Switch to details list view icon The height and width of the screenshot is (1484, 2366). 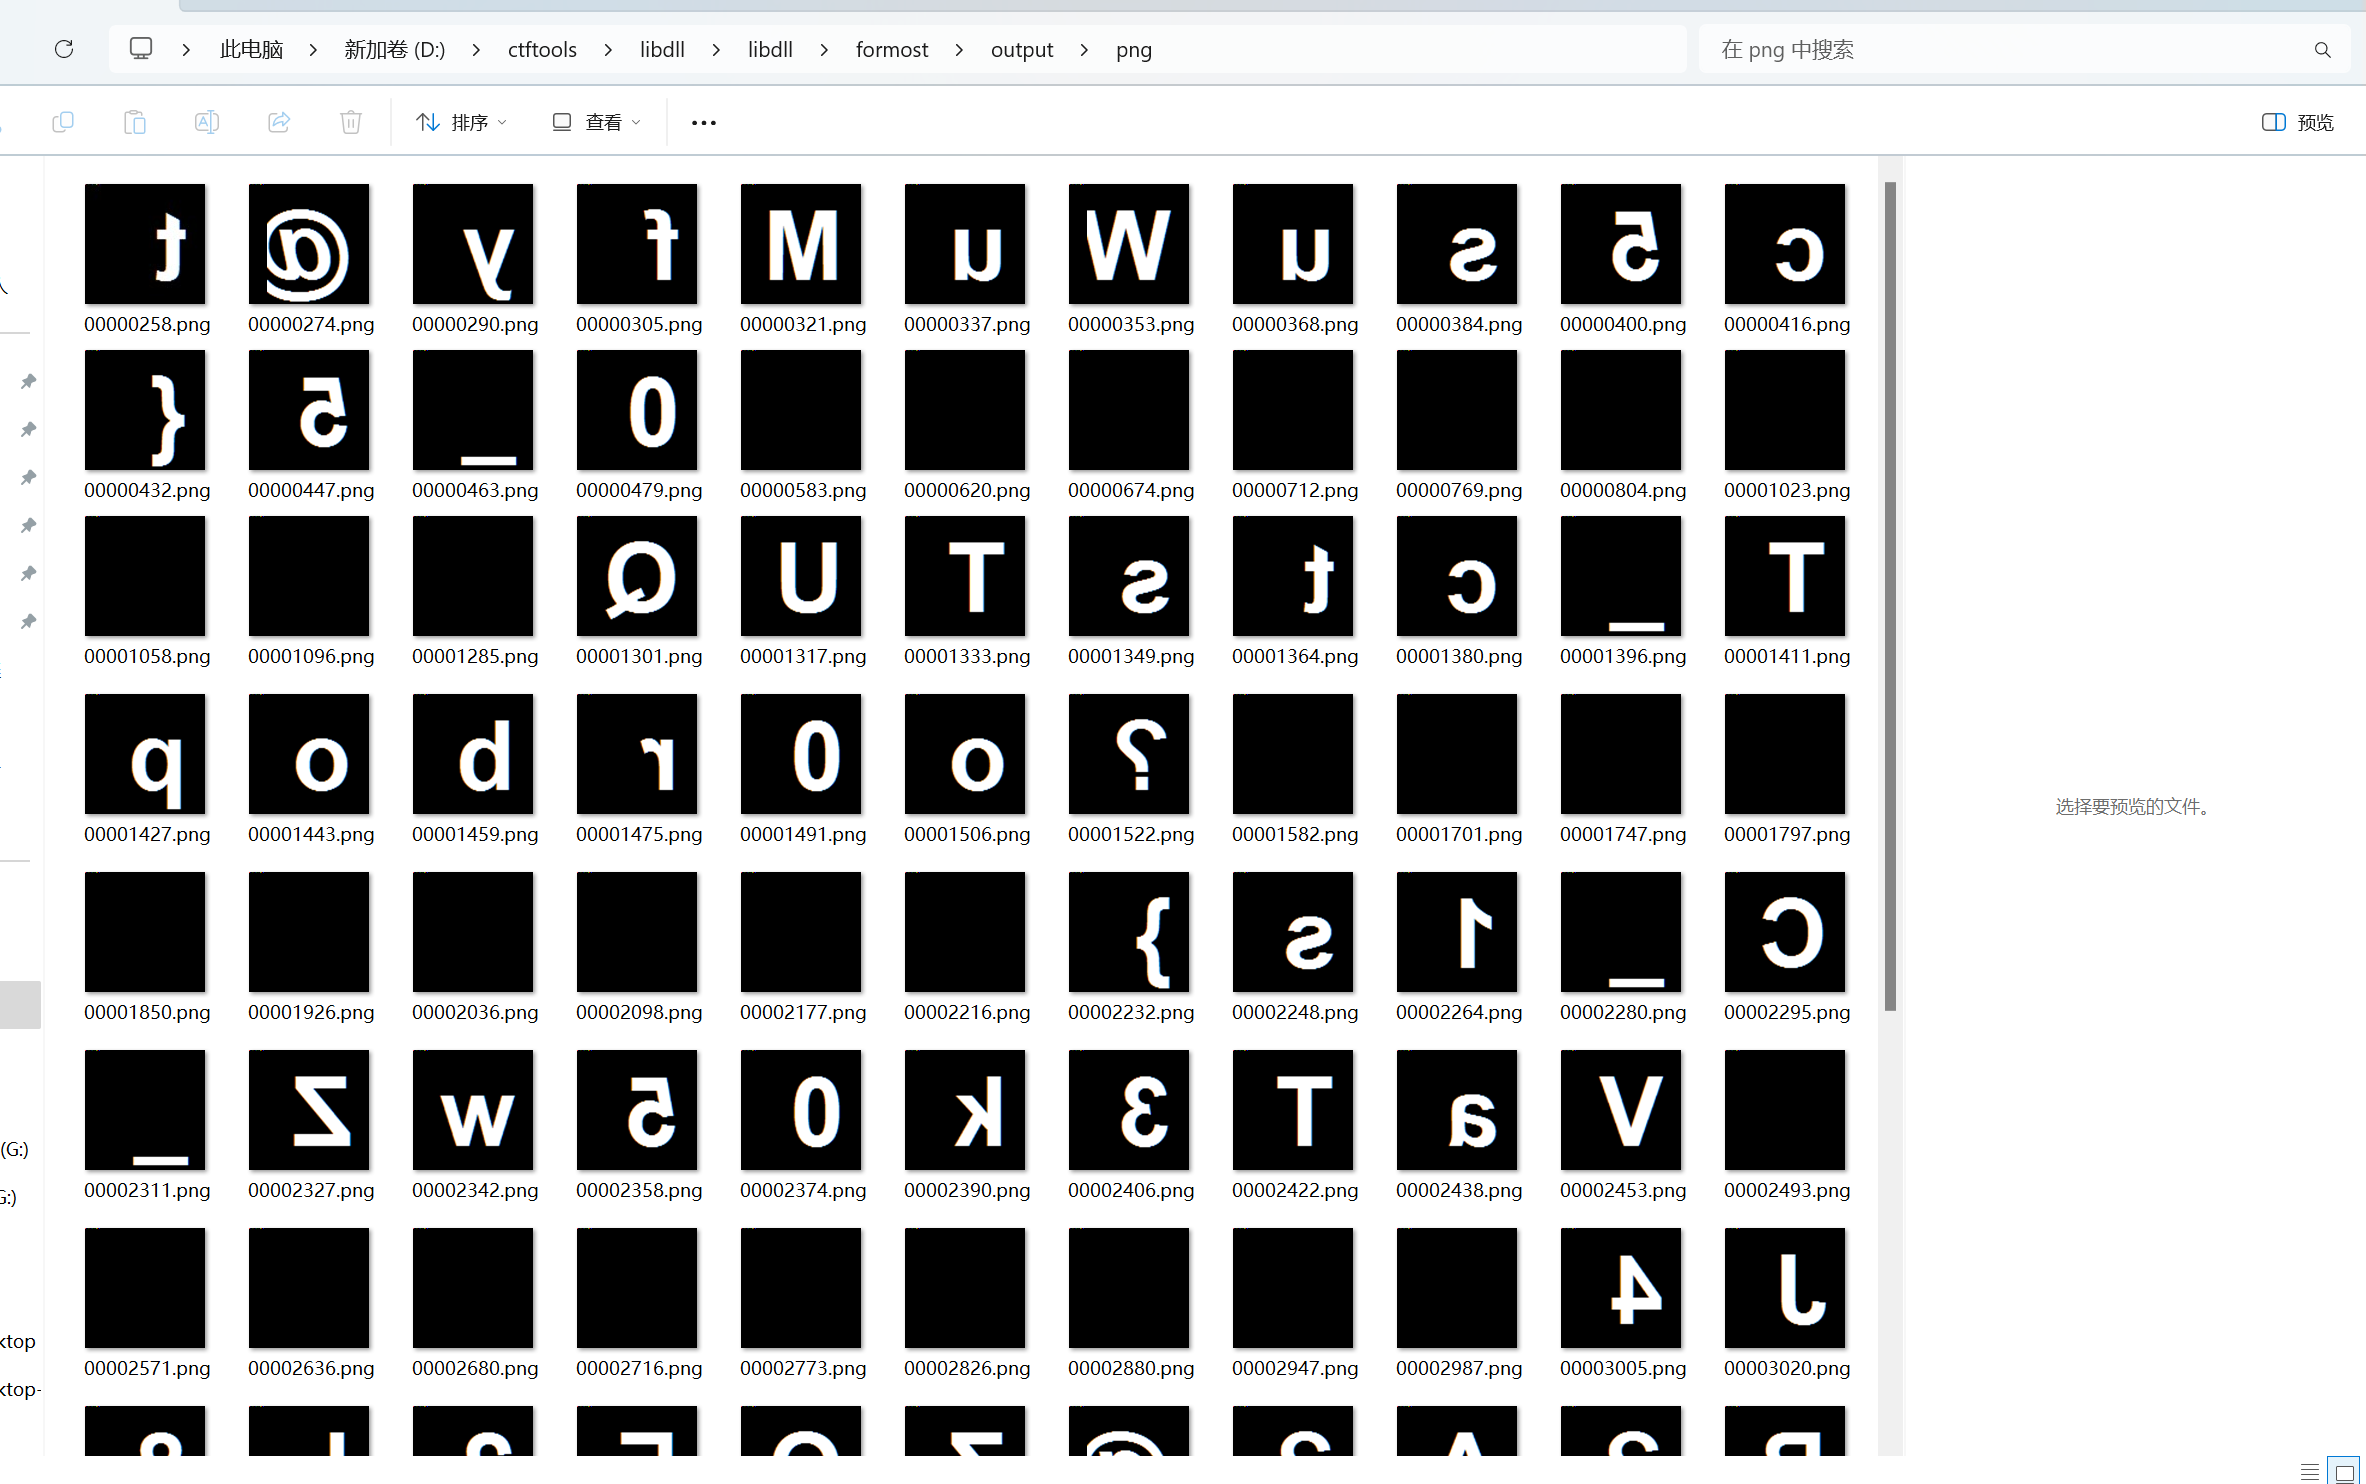click(2310, 1471)
